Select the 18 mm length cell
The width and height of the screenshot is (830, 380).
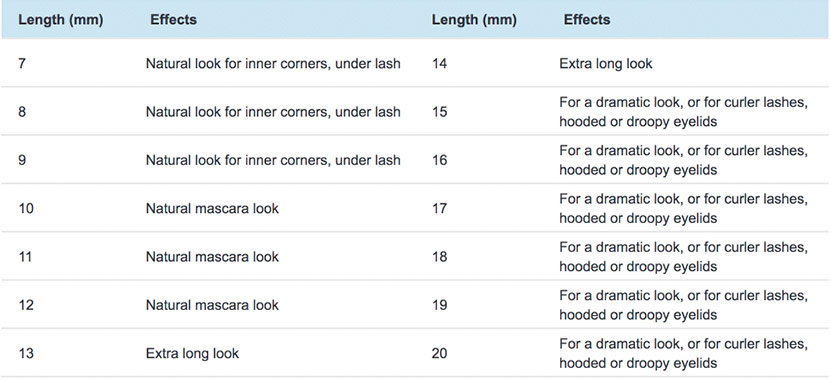tap(439, 257)
